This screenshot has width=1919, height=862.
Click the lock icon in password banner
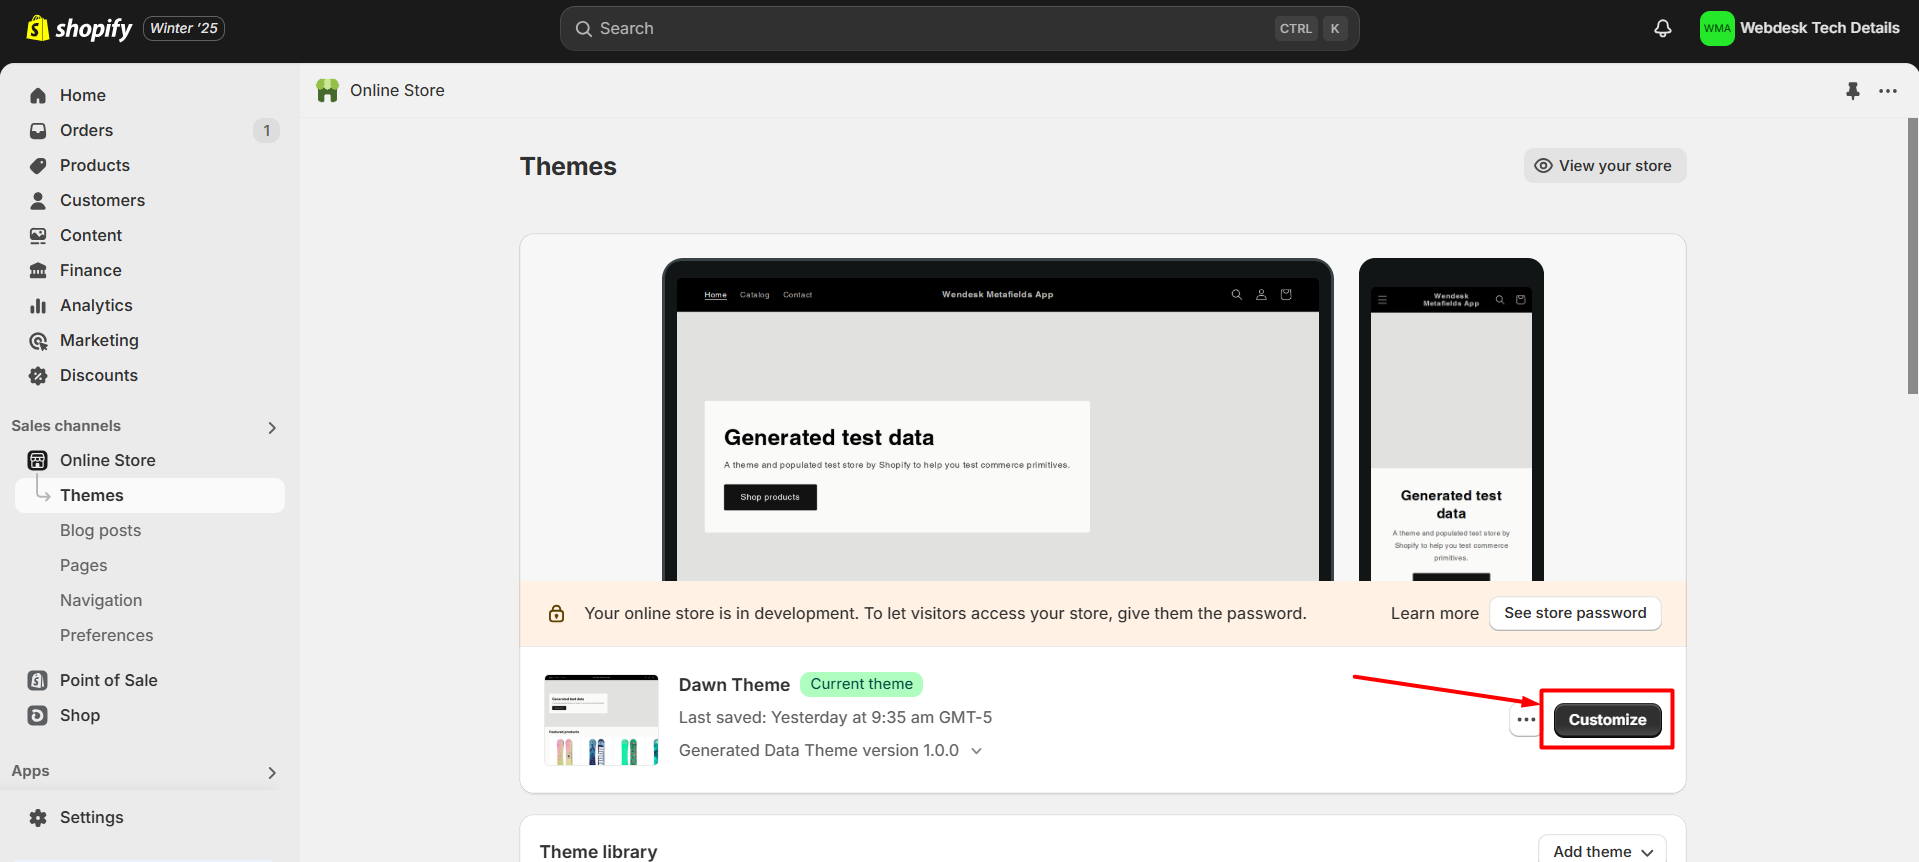coord(557,613)
